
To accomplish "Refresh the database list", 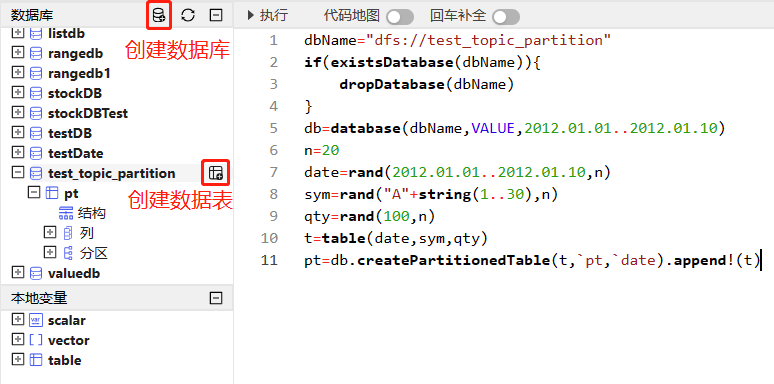I will [x=188, y=15].
